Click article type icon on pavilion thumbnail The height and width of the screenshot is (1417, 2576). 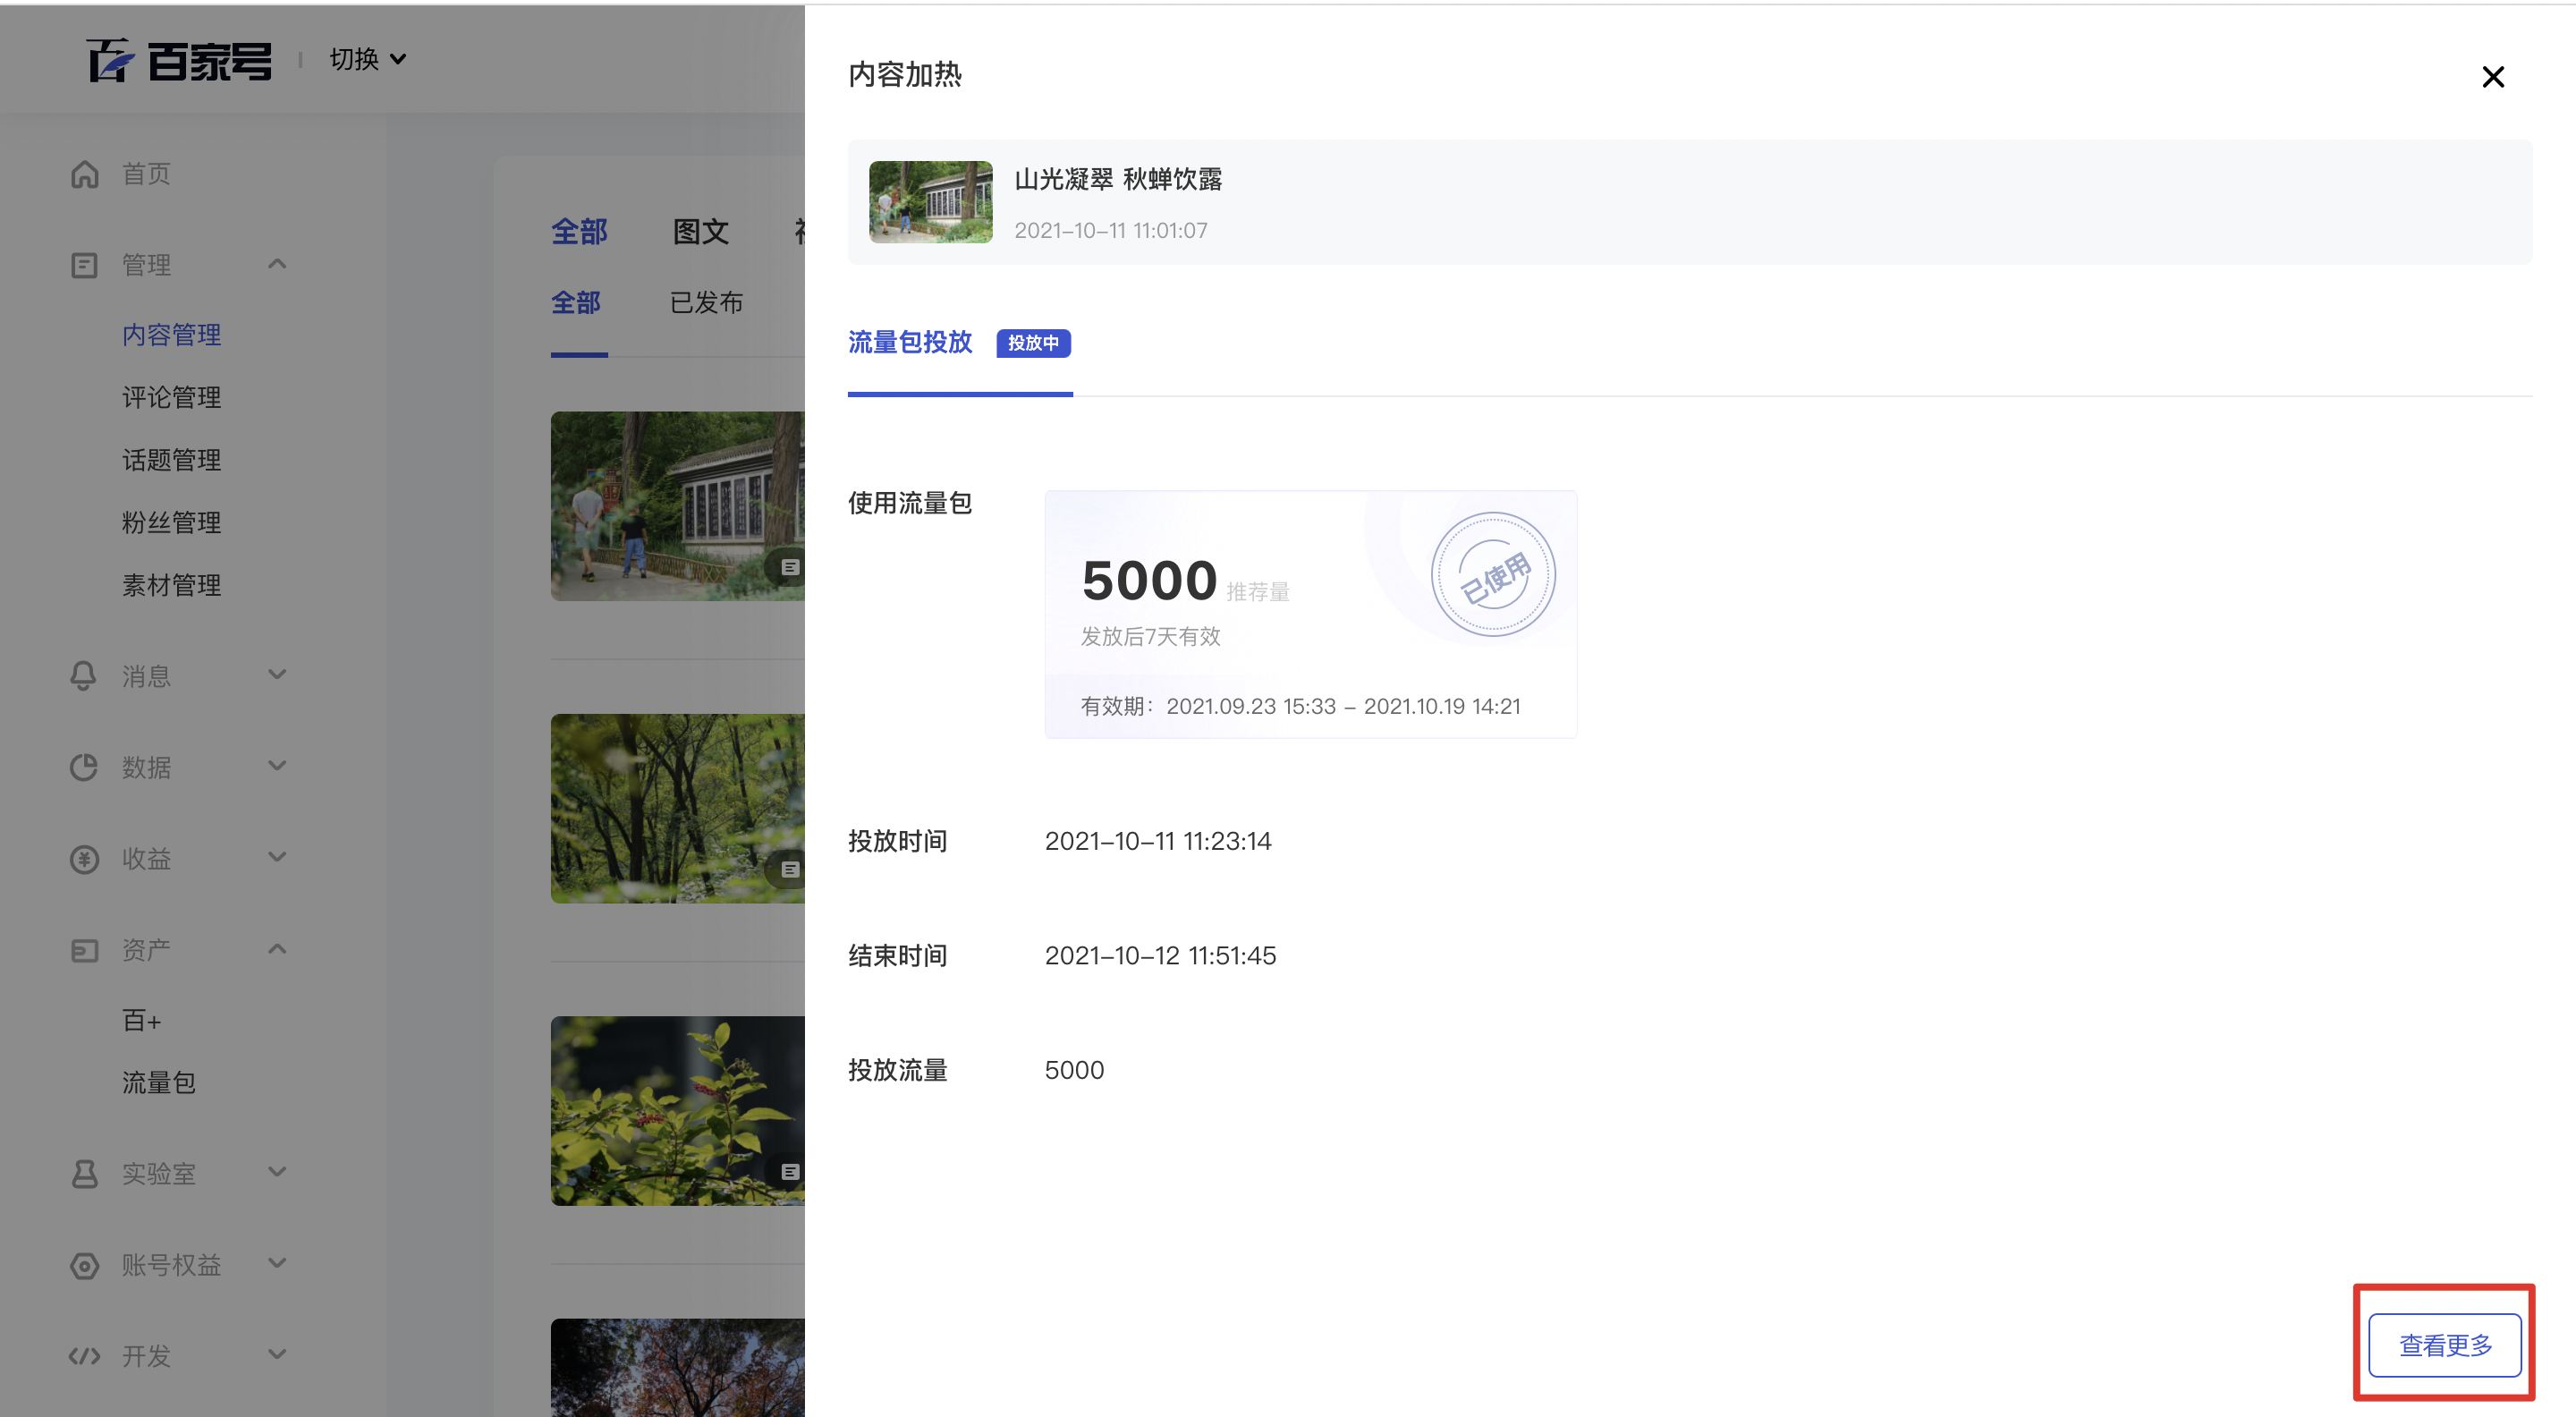point(790,568)
